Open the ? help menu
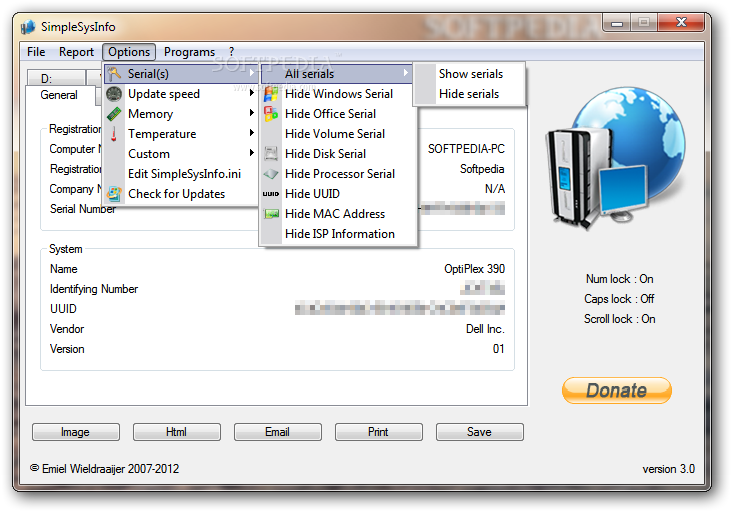Viewport: 732px width, 512px height. (x=232, y=52)
